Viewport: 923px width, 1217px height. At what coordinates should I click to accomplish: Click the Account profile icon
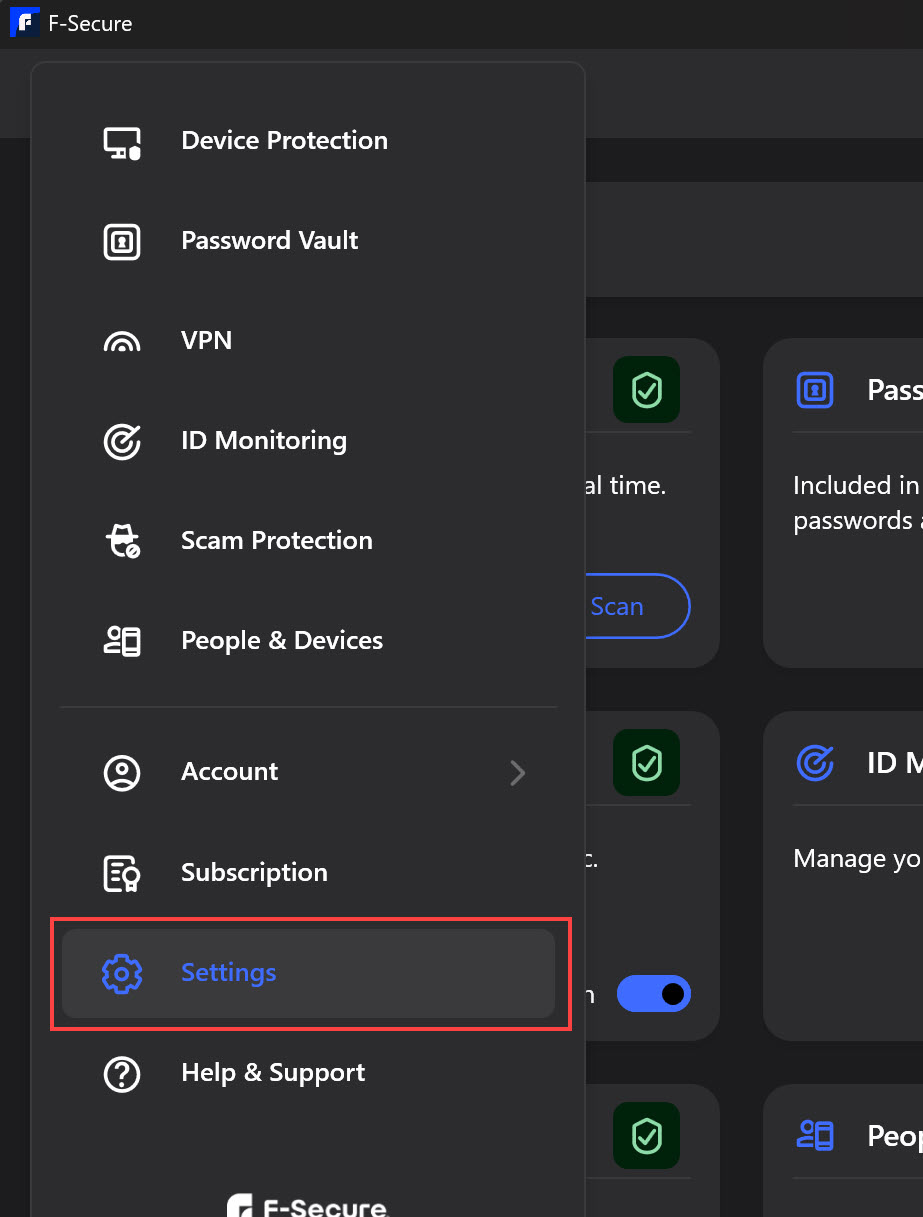click(122, 773)
